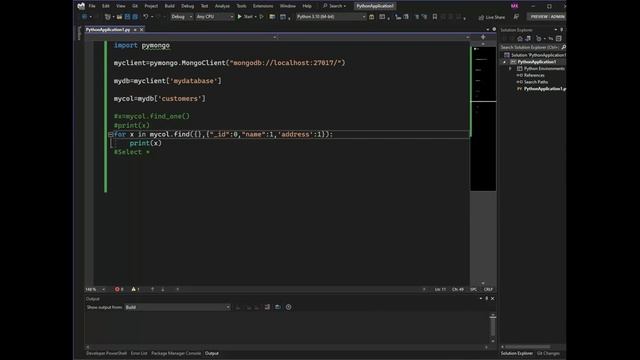
Task: Open the Build menu
Action: (x=169, y=6)
